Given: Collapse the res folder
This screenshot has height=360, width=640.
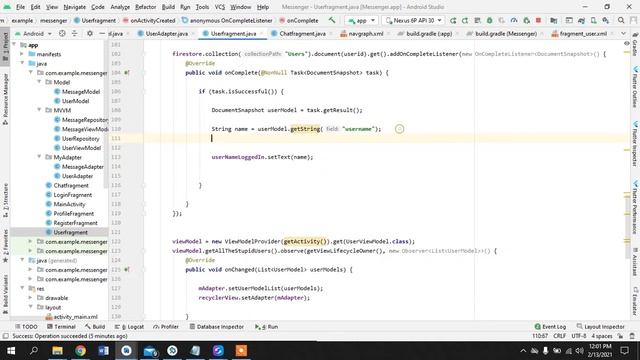Looking at the screenshot, I should 22,289.
